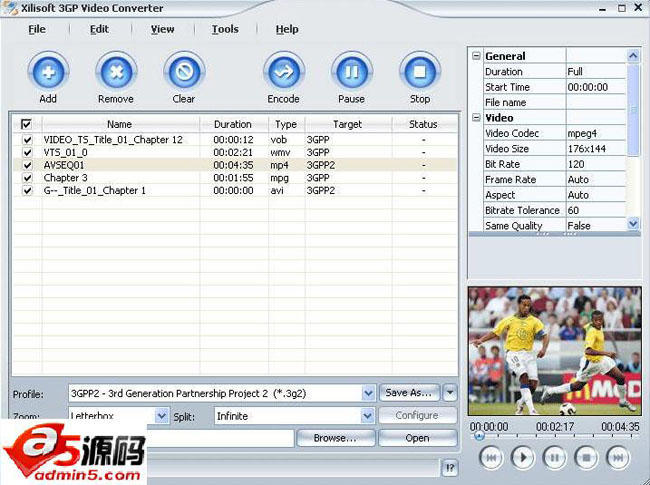Click the properties panel scroll up arrow
This screenshot has width=650, height=485.
[x=633, y=56]
